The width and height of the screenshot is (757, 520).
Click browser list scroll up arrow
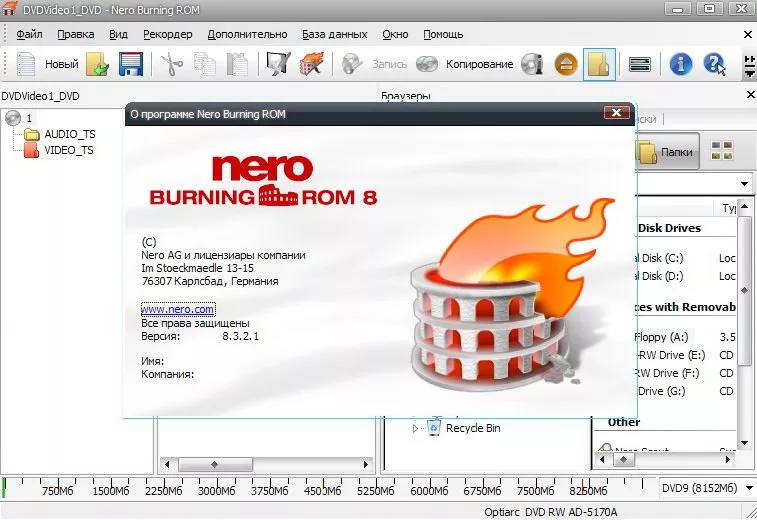(x=745, y=207)
